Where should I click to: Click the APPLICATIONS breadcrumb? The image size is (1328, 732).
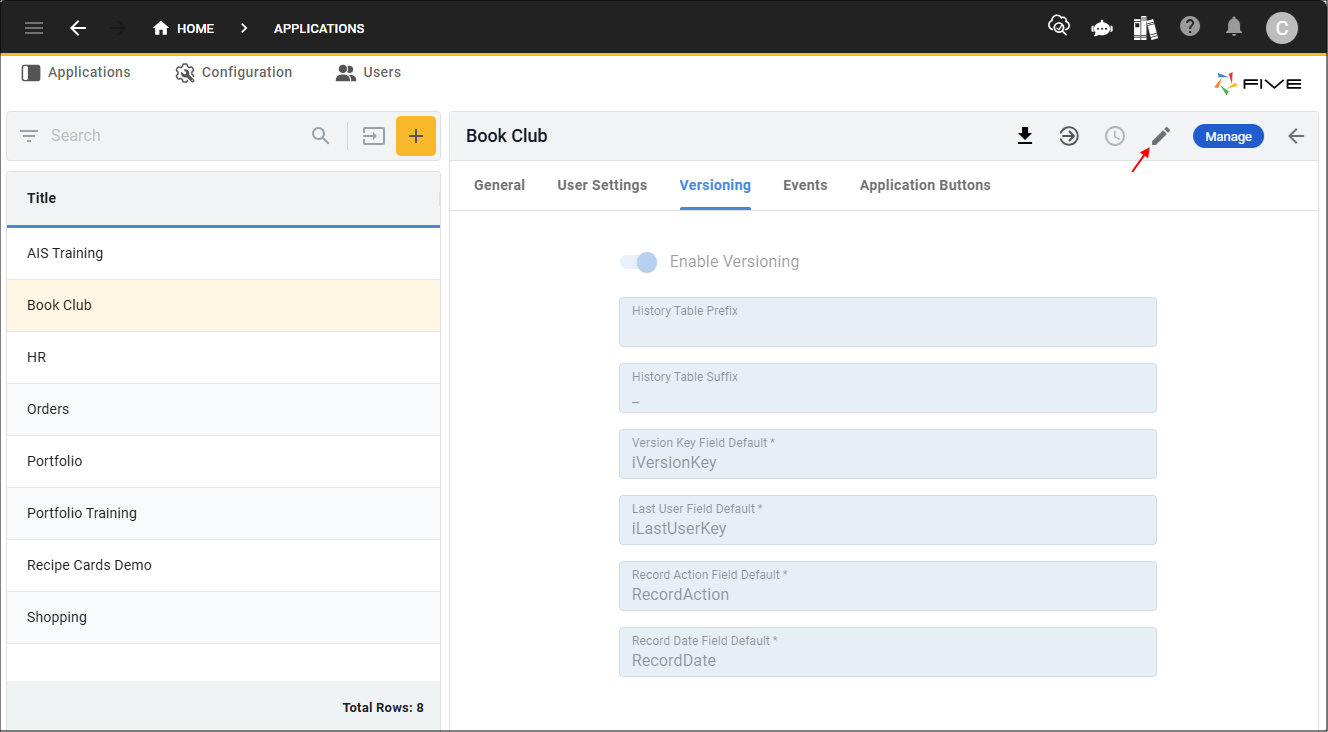pos(319,28)
